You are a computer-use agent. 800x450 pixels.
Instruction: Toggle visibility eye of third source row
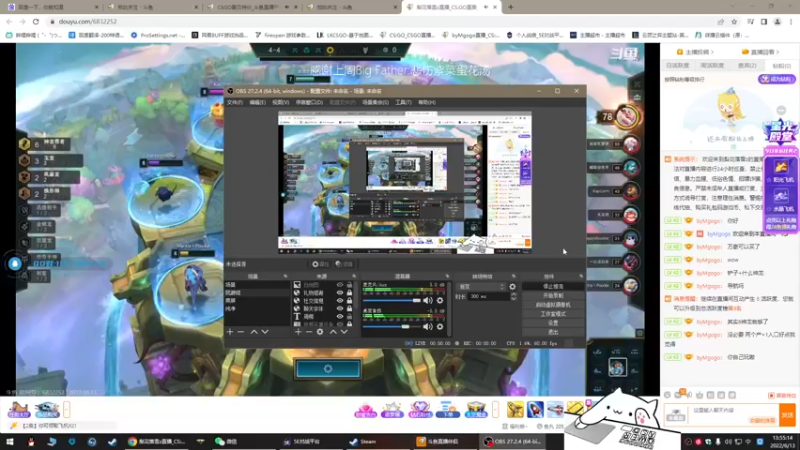click(x=340, y=301)
